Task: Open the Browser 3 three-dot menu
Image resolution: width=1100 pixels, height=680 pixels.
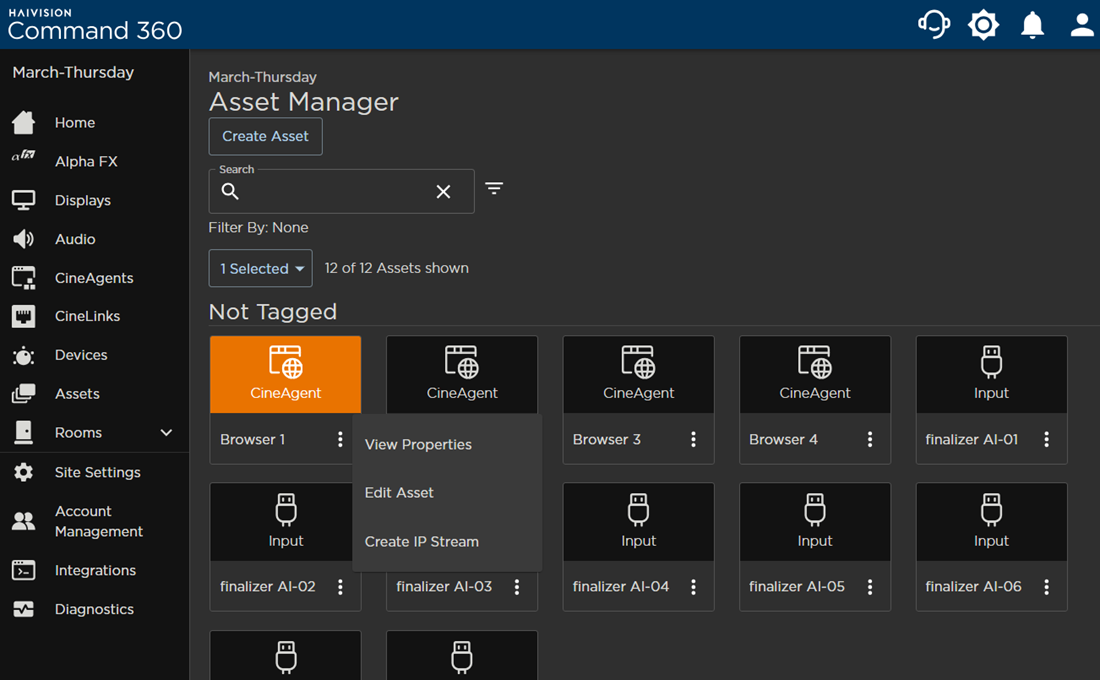Action: (693, 439)
